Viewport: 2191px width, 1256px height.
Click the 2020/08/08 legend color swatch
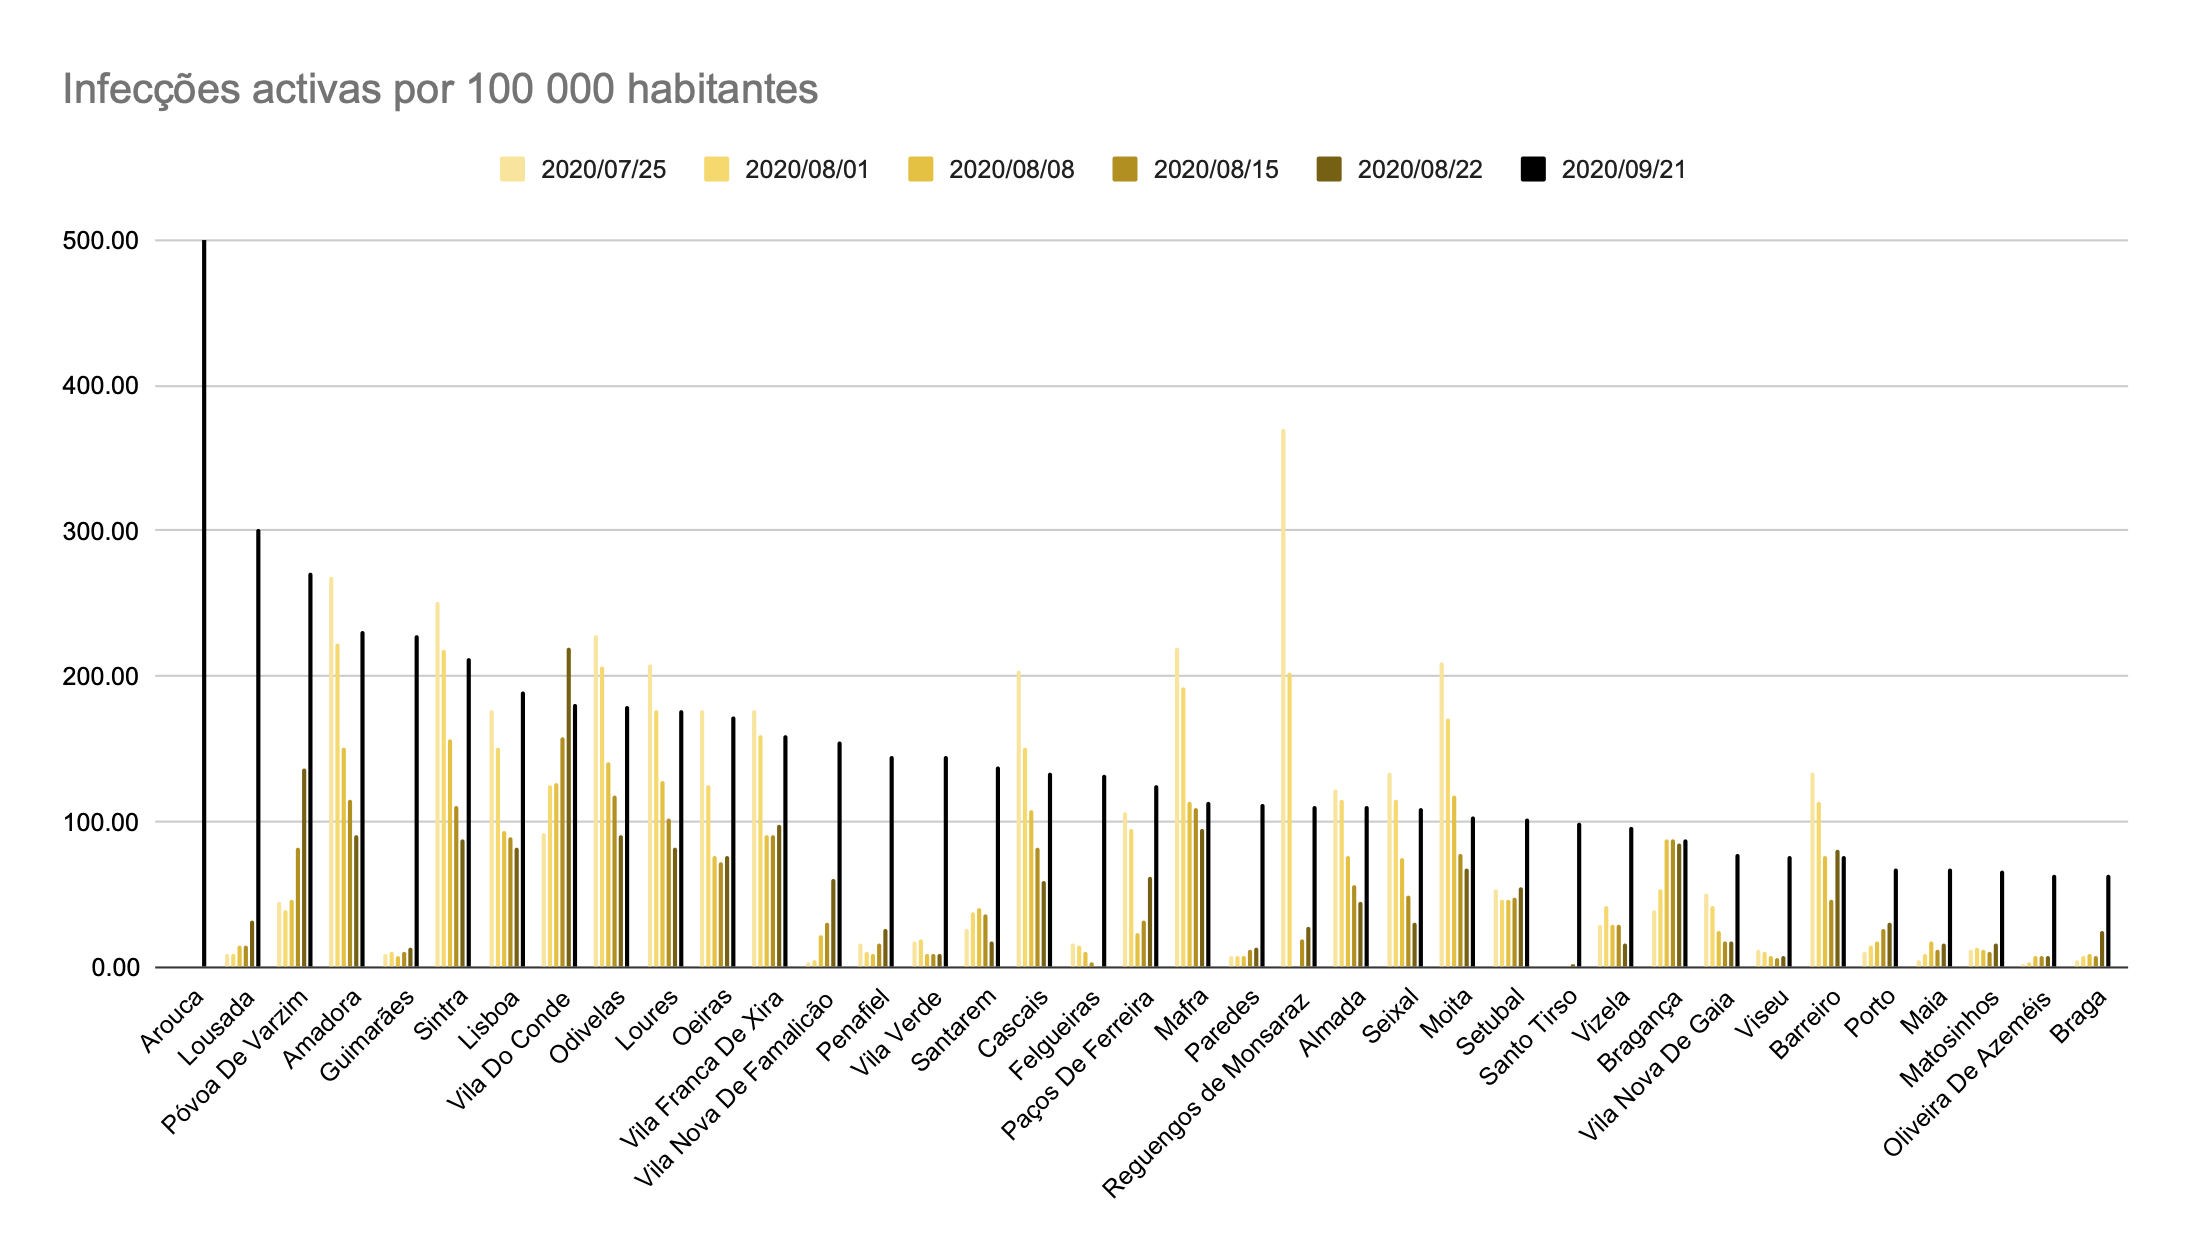(920, 169)
